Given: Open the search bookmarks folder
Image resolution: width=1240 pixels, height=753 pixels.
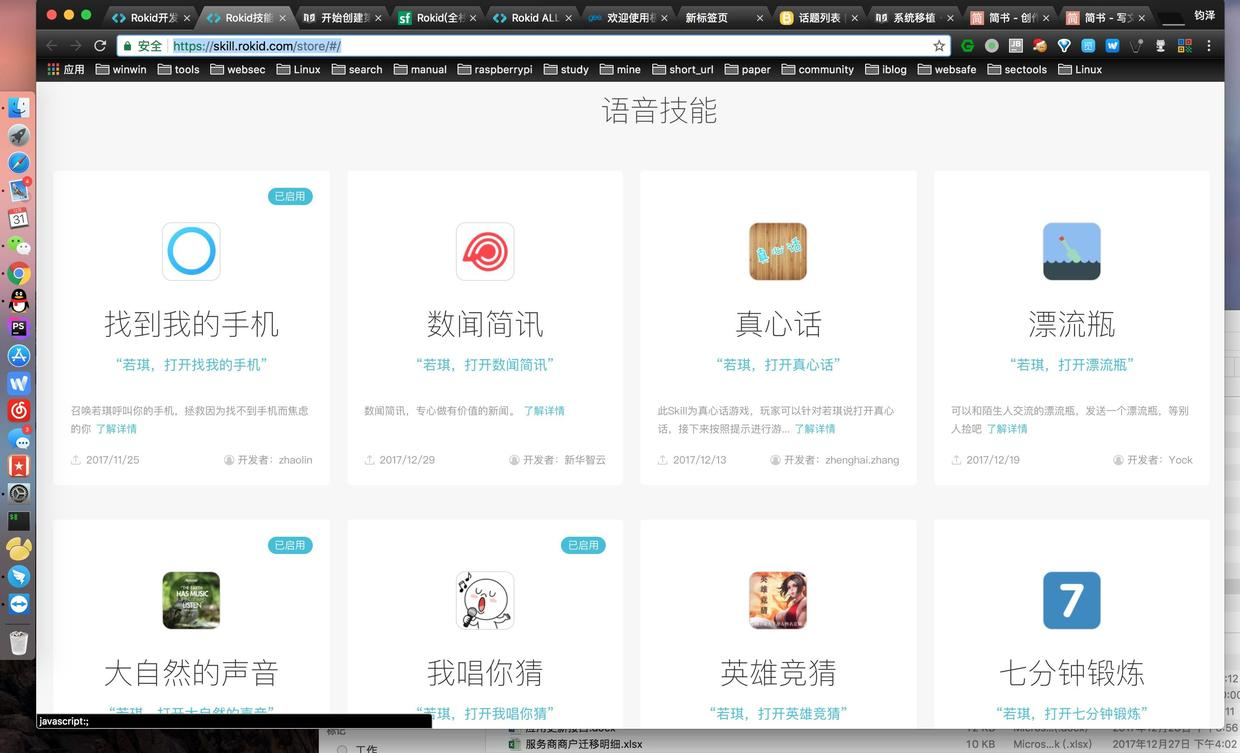Looking at the screenshot, I should click(x=357, y=70).
